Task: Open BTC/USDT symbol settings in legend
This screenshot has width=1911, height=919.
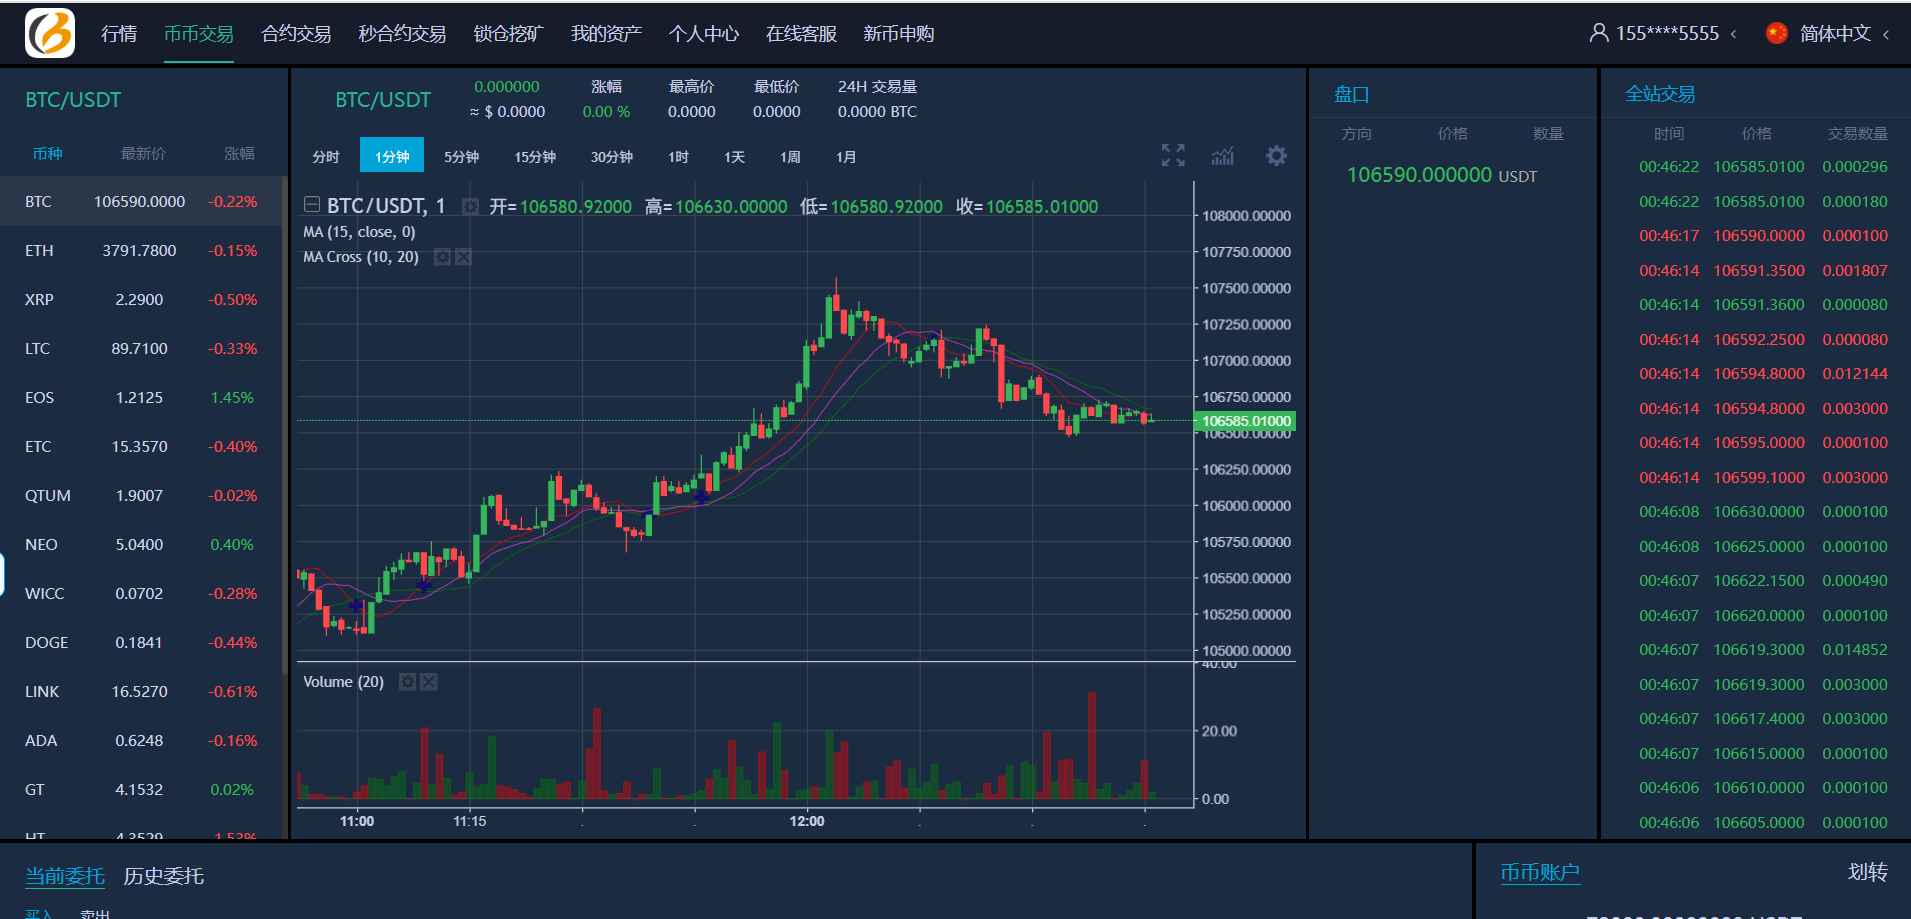Action: point(469,206)
